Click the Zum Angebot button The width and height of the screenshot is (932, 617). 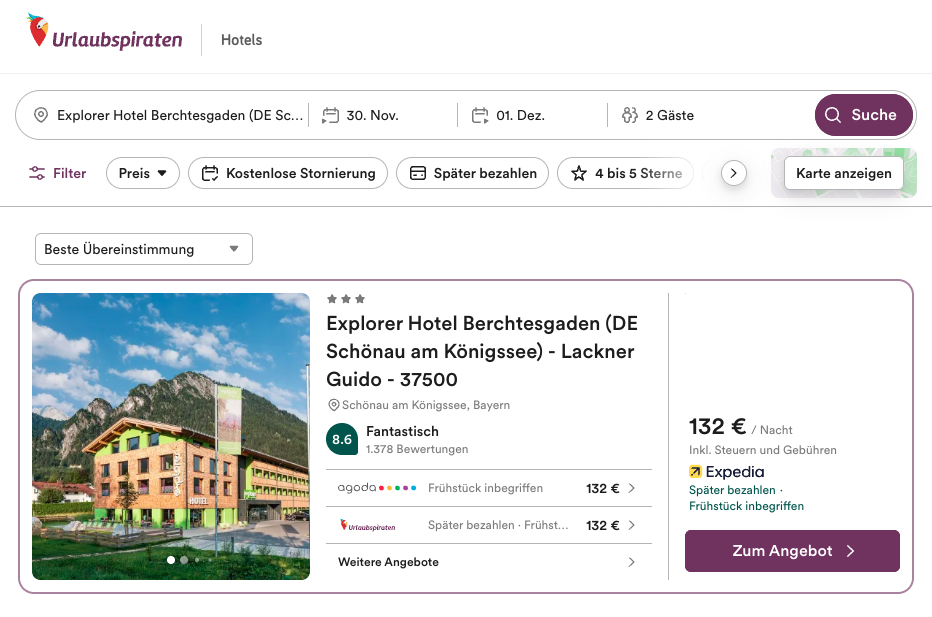pos(792,551)
